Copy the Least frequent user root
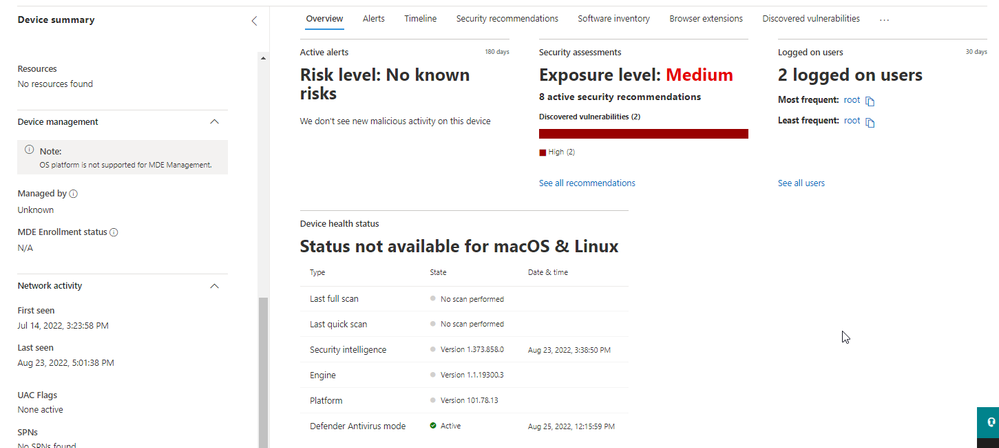Viewport: 999px width, 448px height. coord(870,122)
